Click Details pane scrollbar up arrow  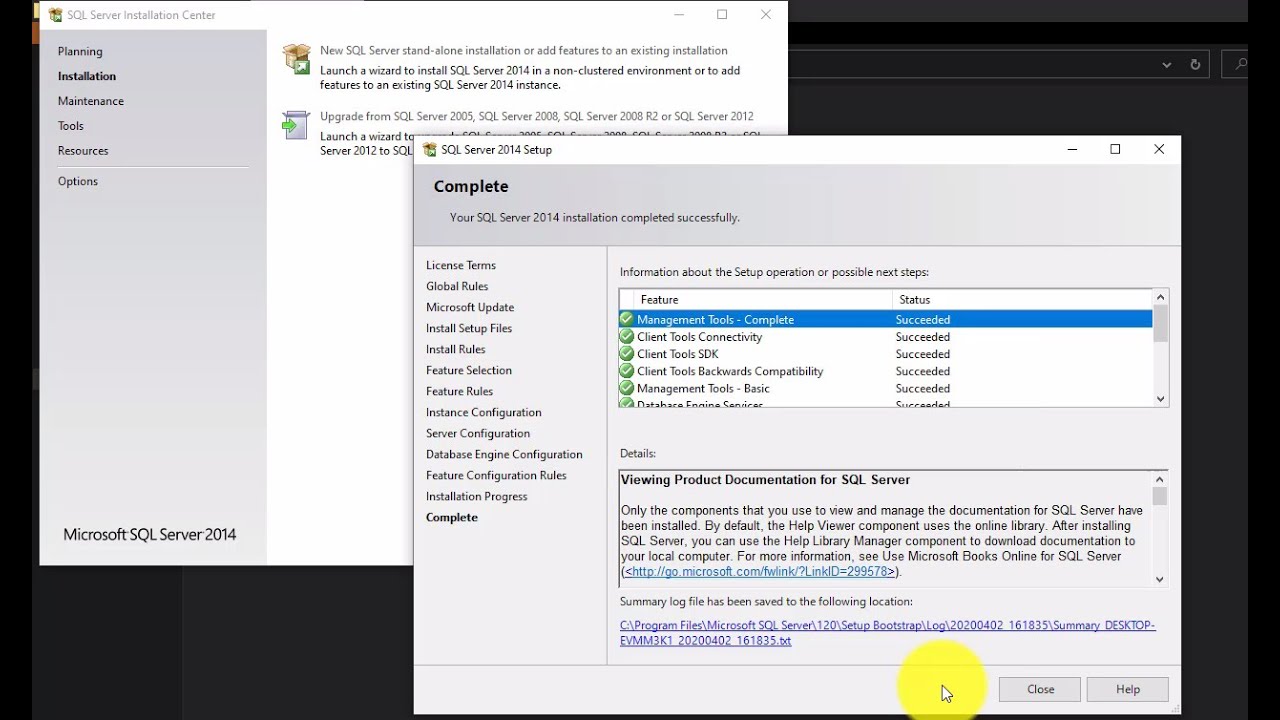[1160, 479]
